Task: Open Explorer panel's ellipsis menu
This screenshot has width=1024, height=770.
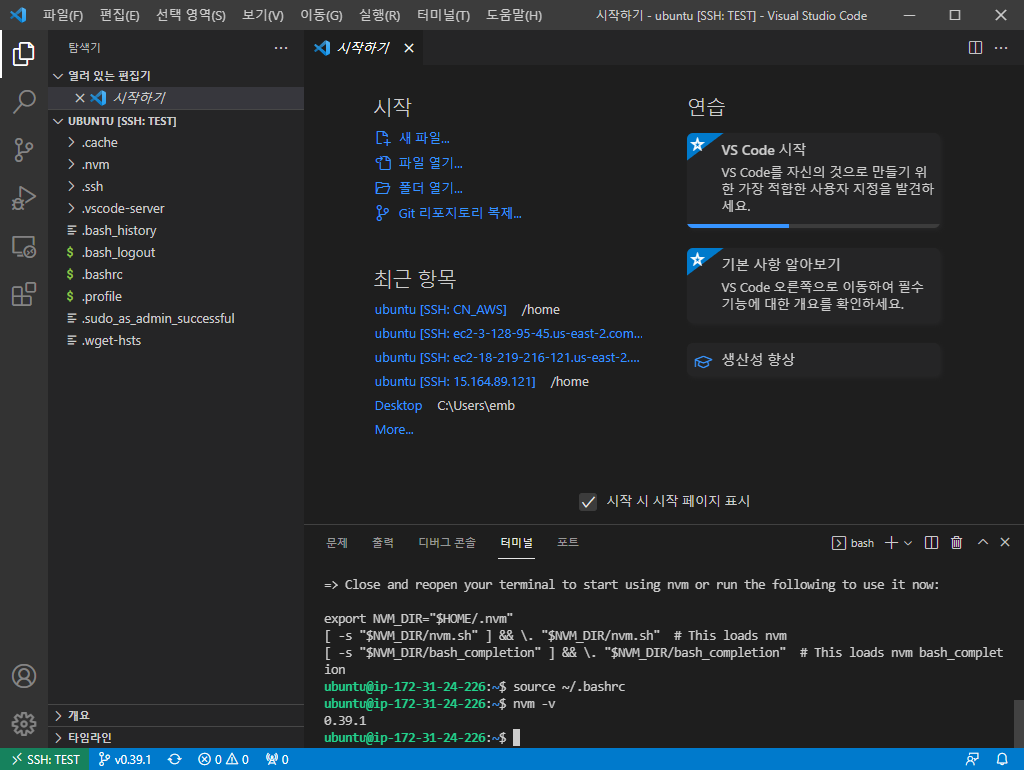Action: click(281, 48)
